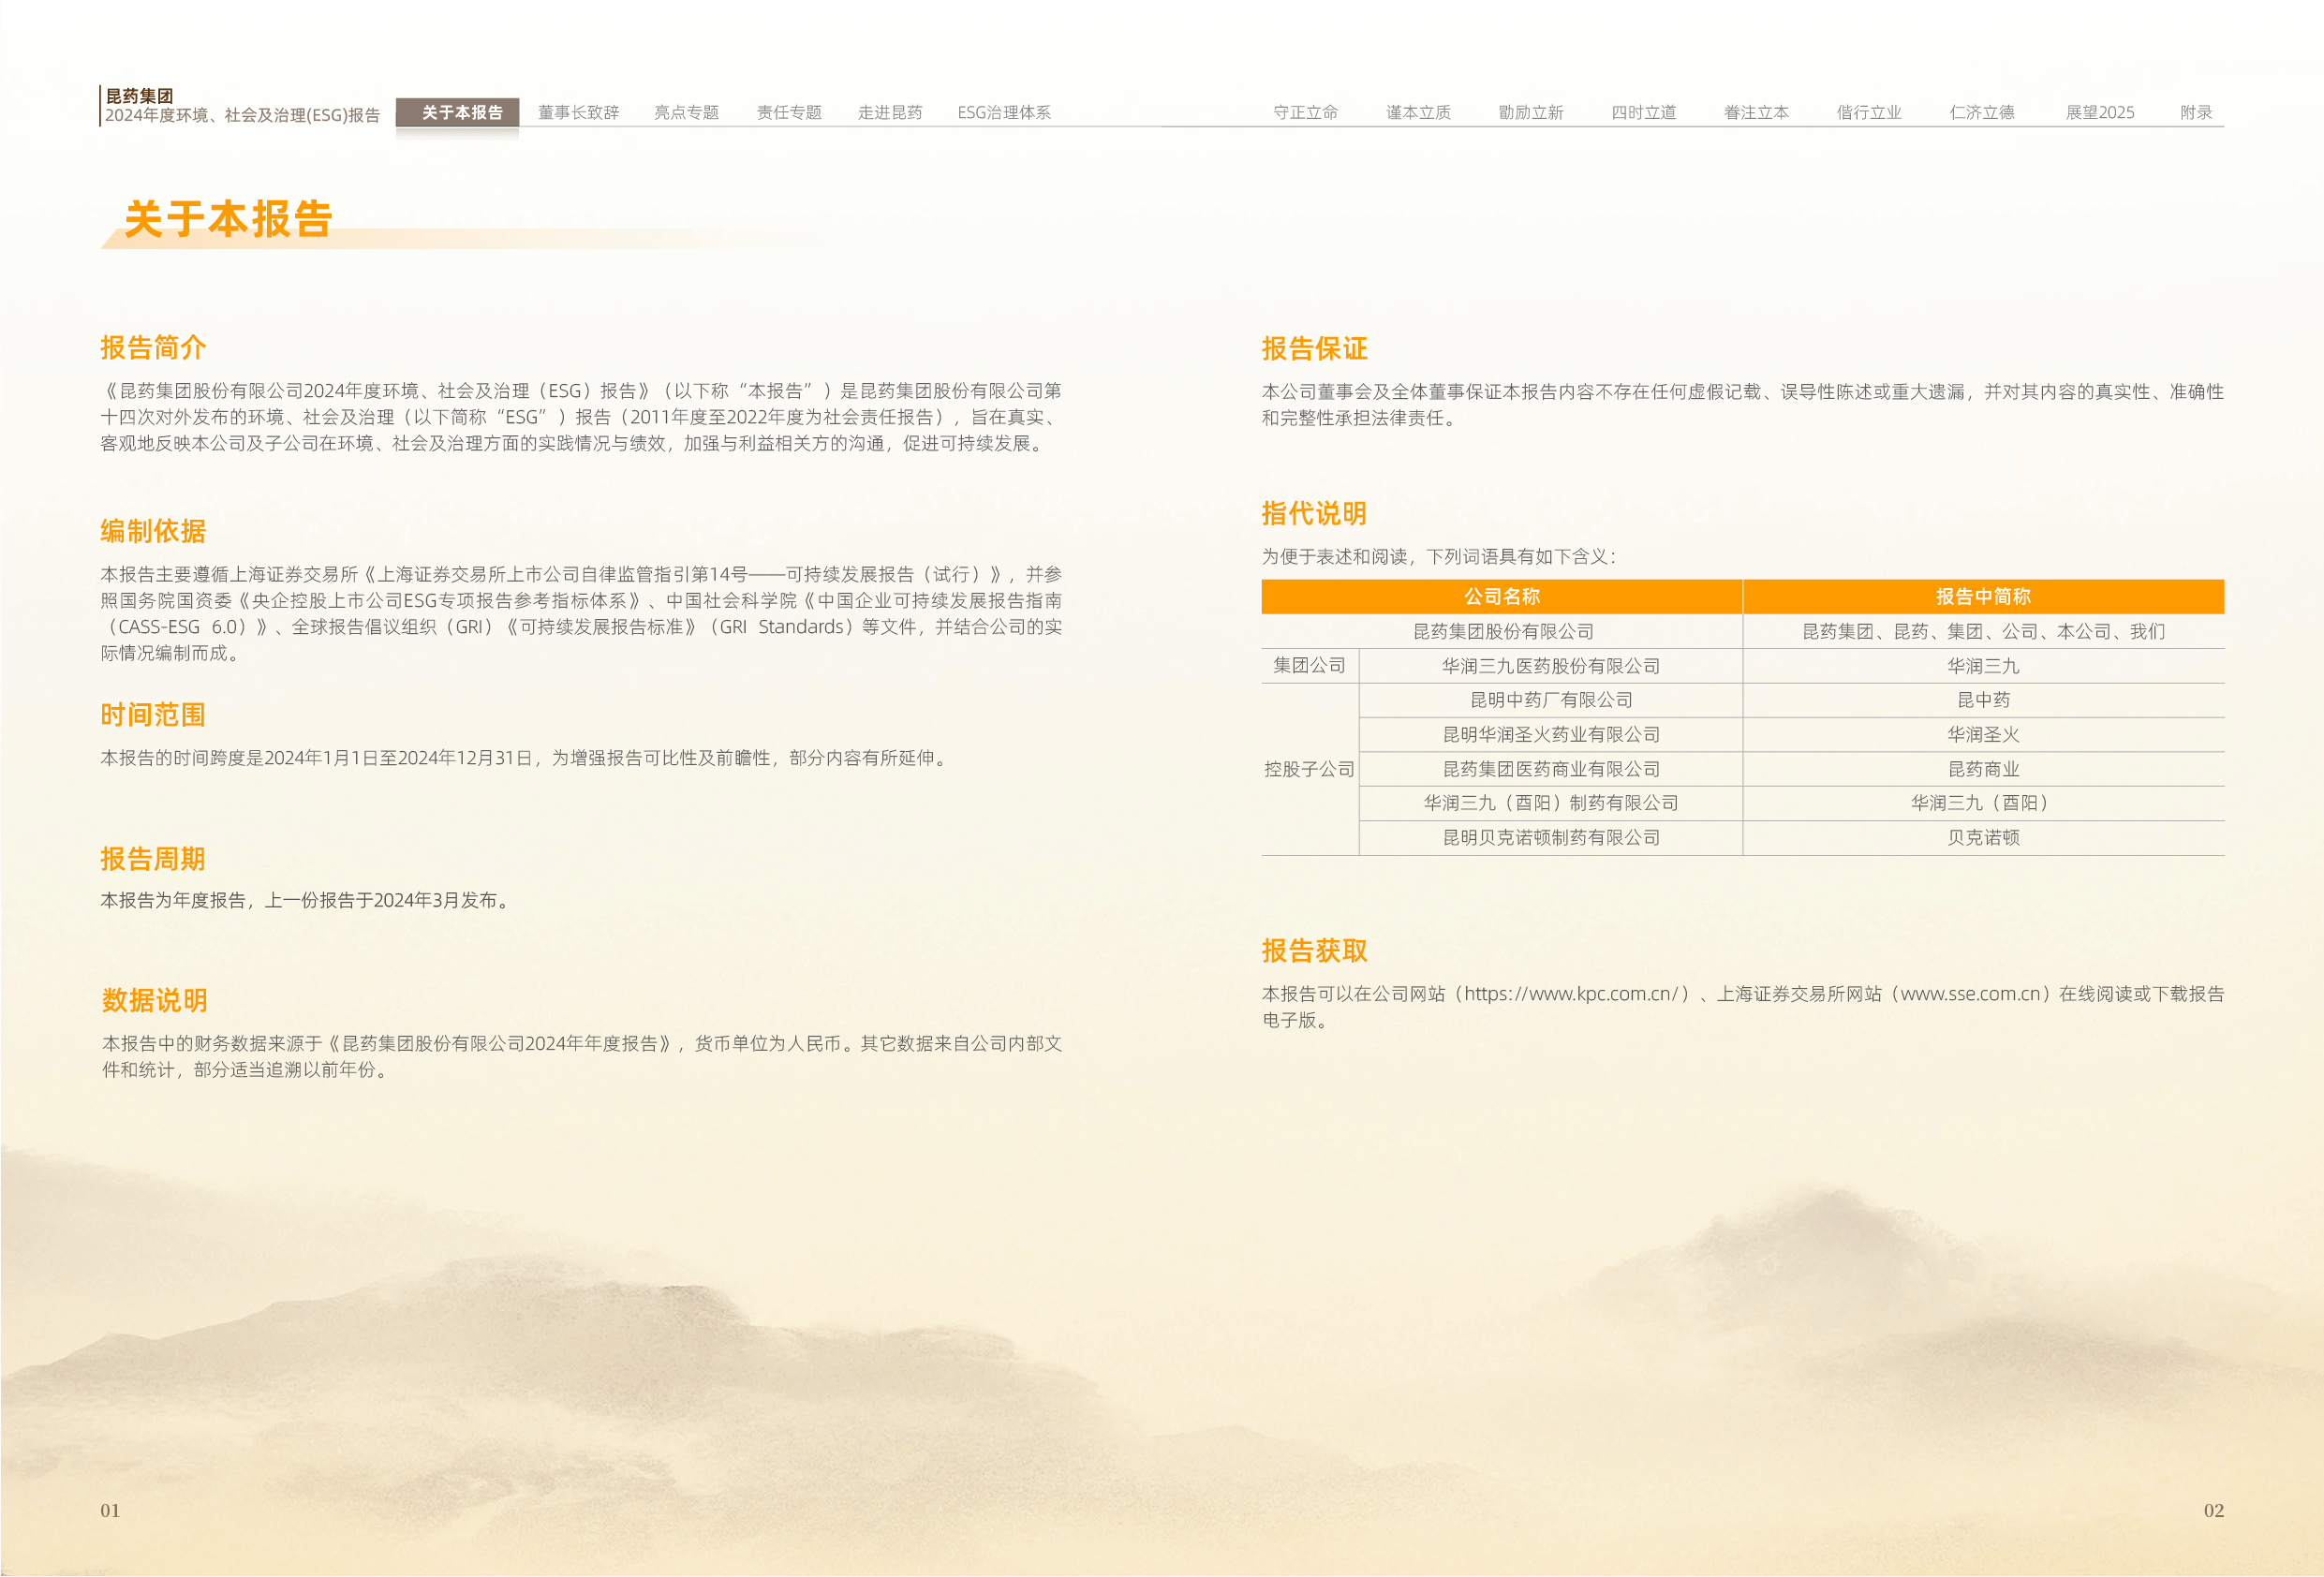Click the 关于本报告 page title

(x=228, y=219)
